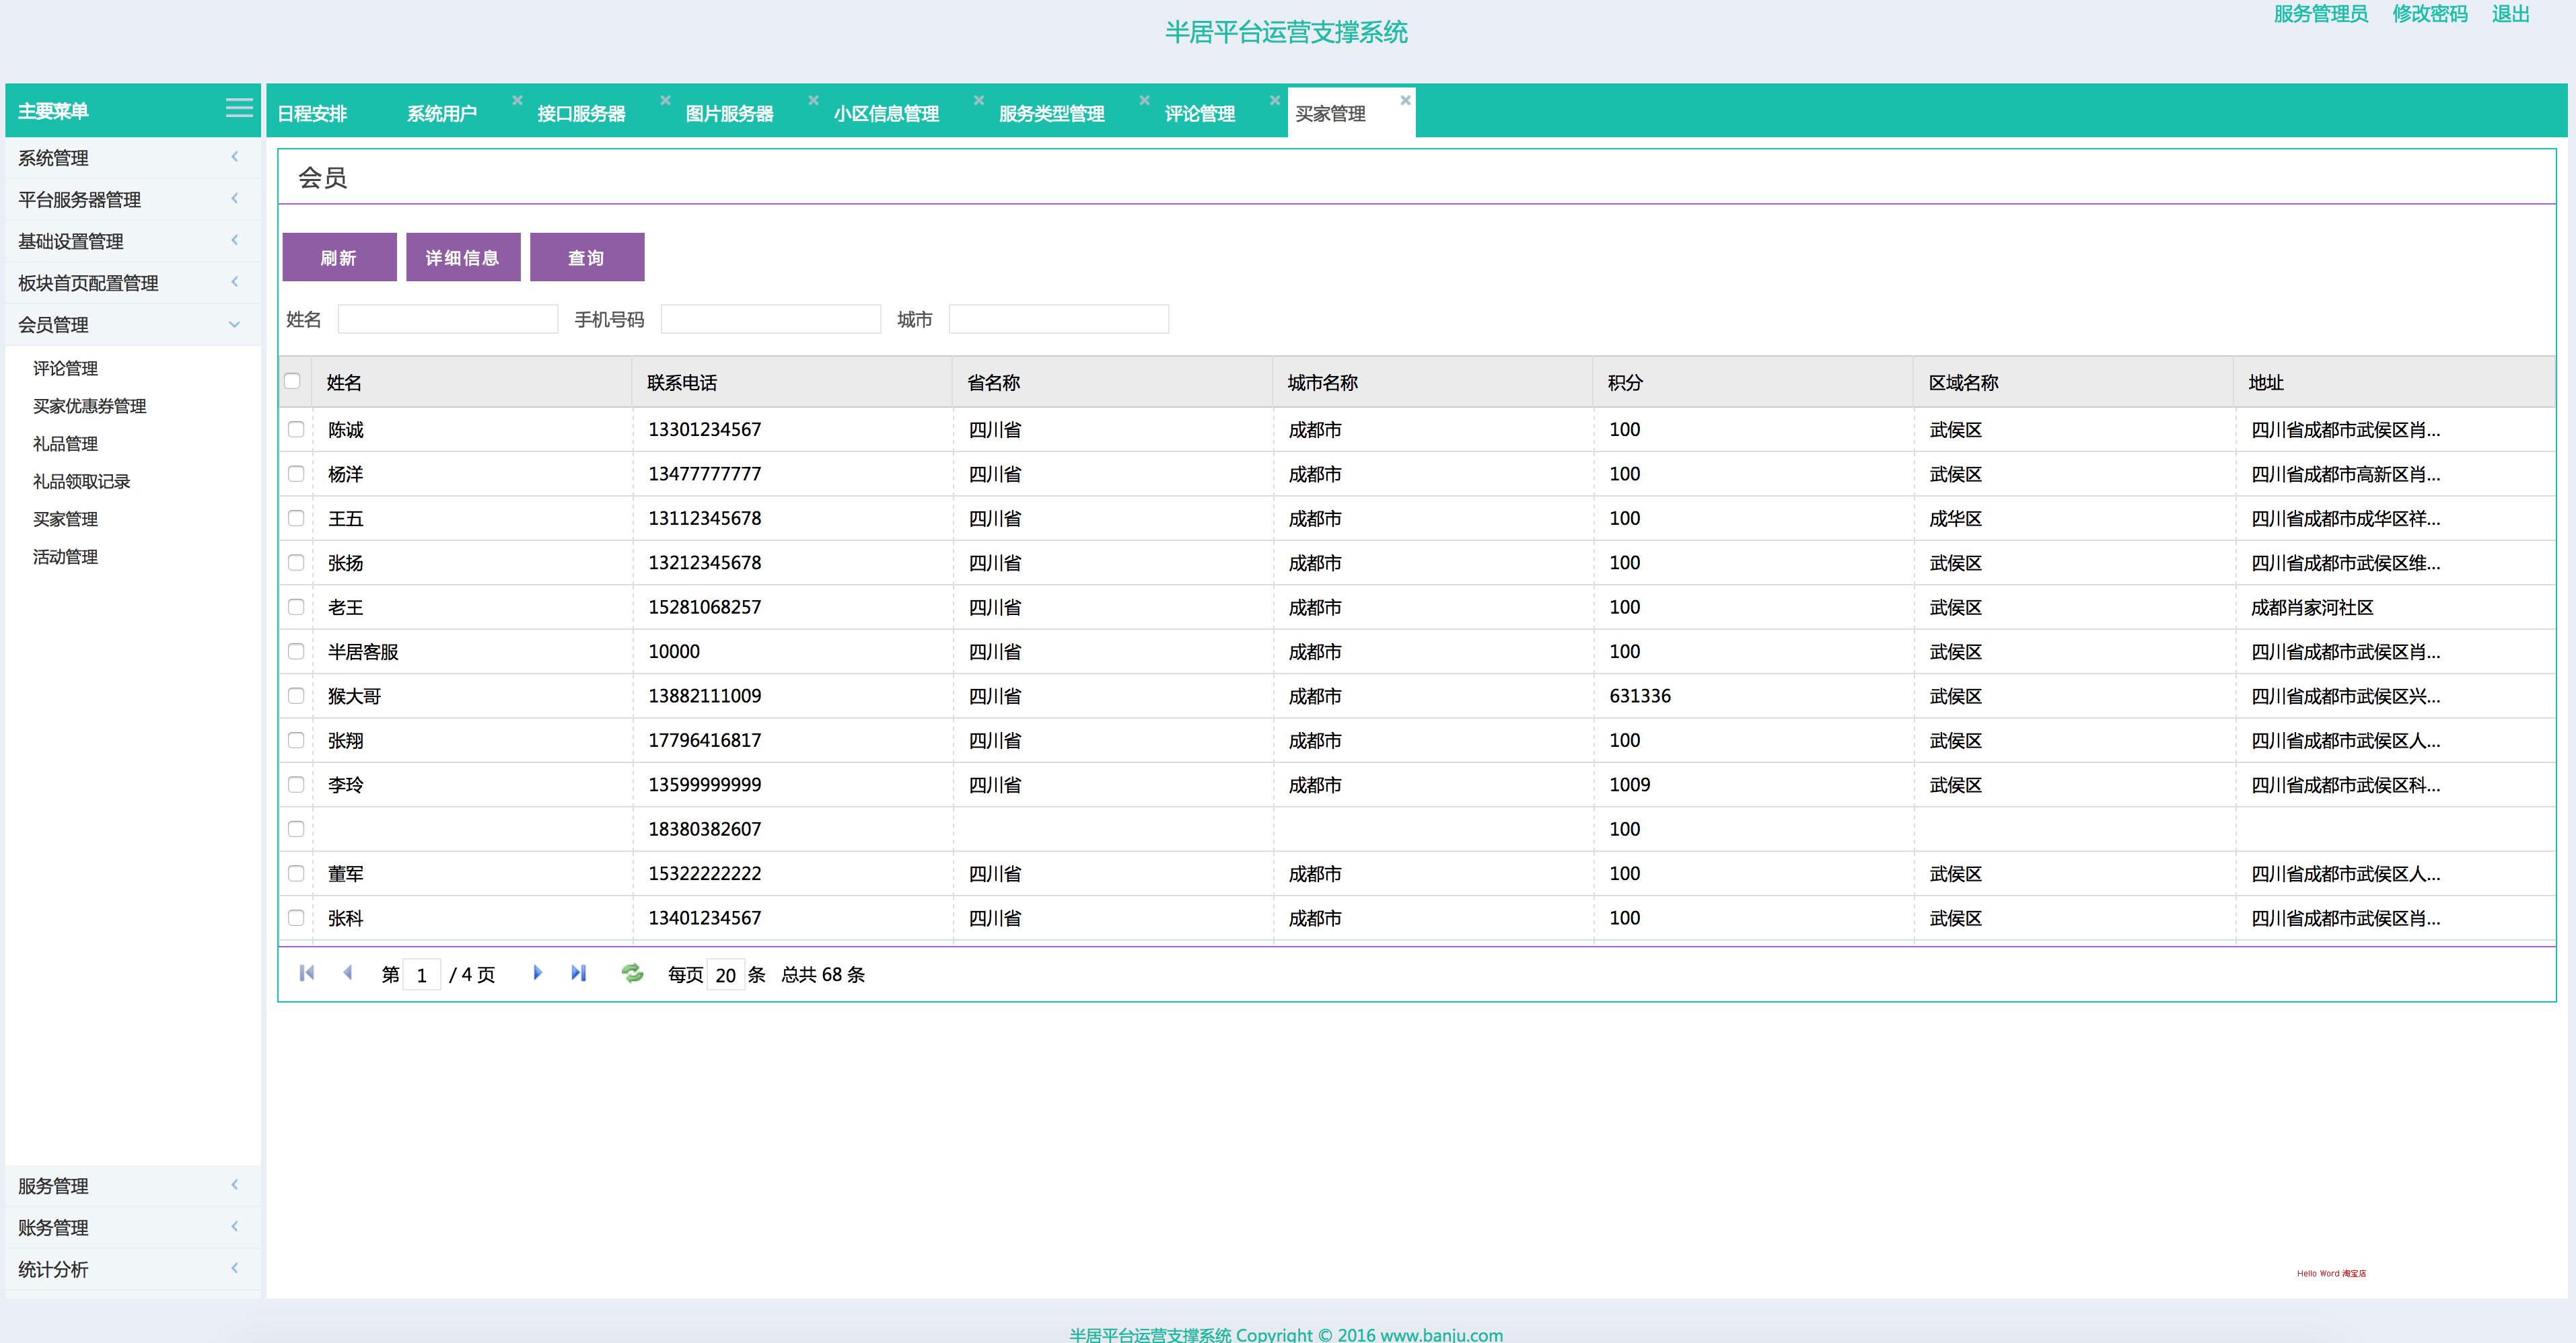This screenshot has height=1343, width=2576.
Task: Switch to the 小区信息管理 tab
Action: (886, 114)
